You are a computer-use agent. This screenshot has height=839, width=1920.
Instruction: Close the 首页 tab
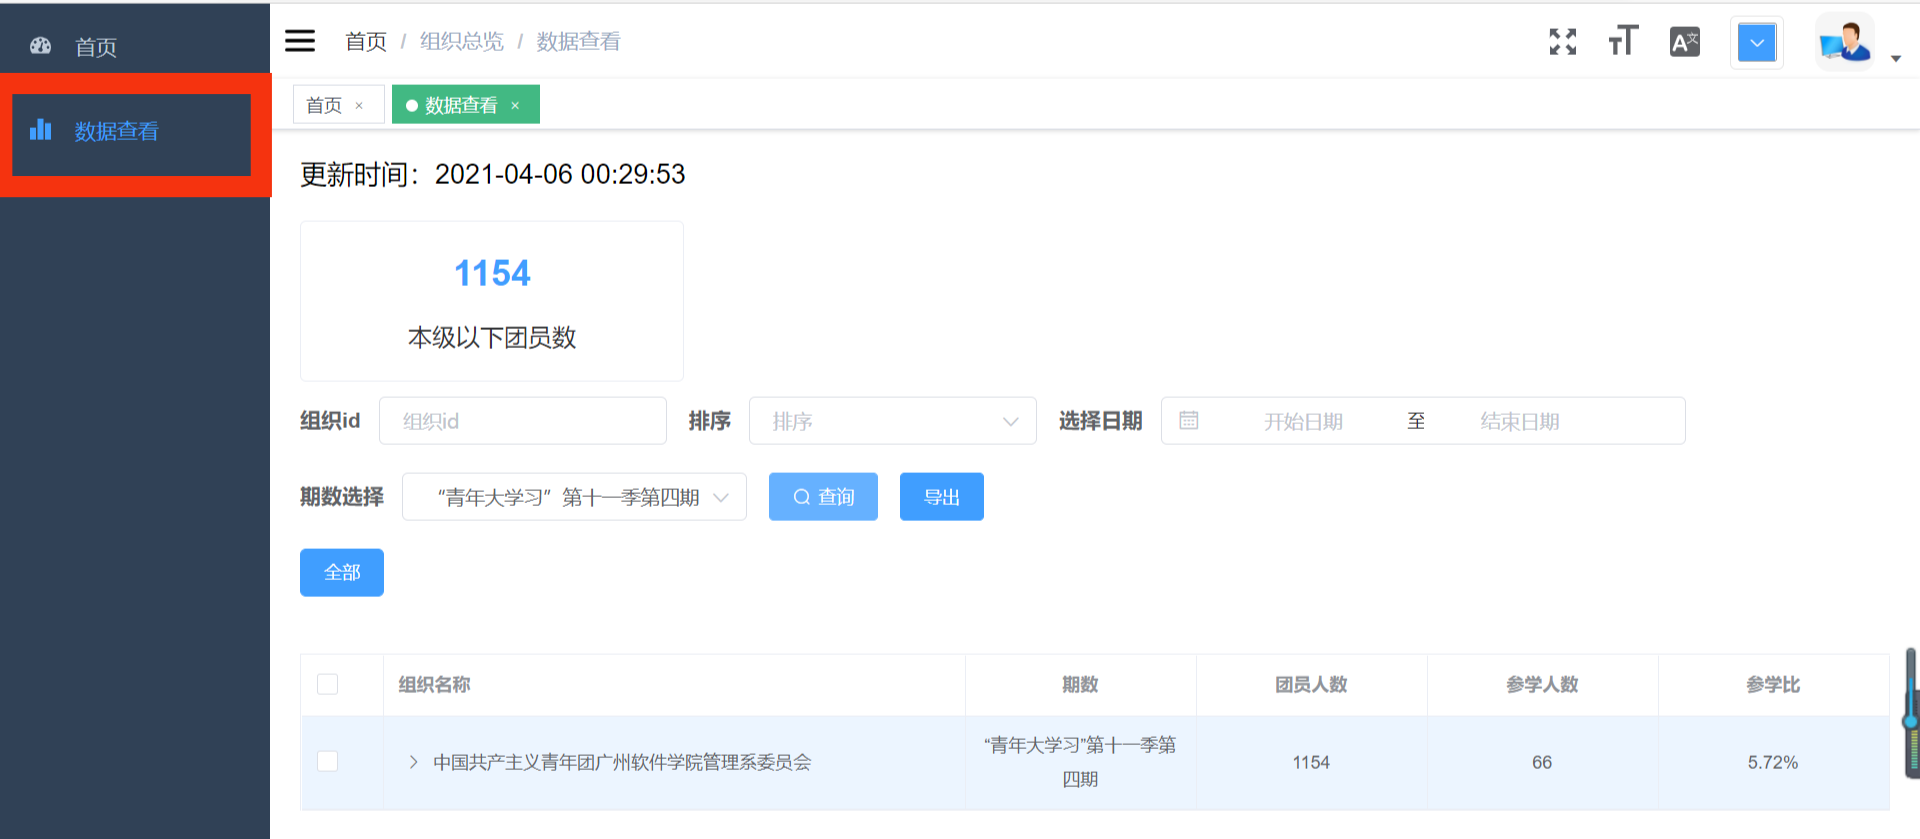tap(359, 106)
